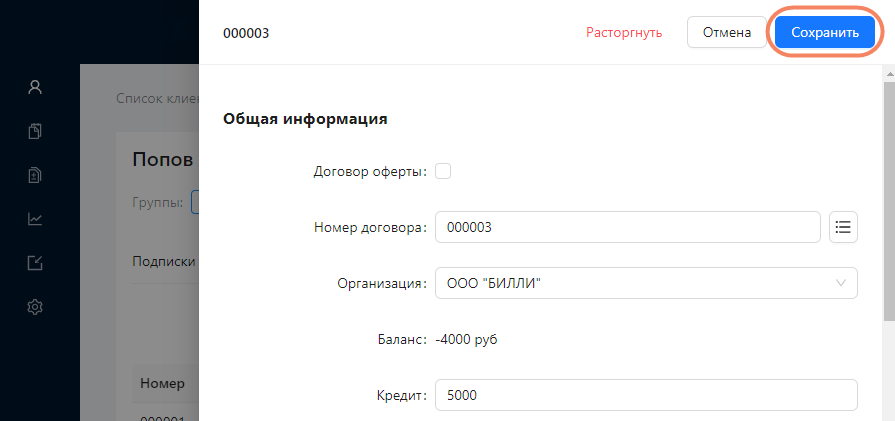The width and height of the screenshot is (895, 421).
Task: Save changes with the Сохранить button
Action: (x=825, y=32)
